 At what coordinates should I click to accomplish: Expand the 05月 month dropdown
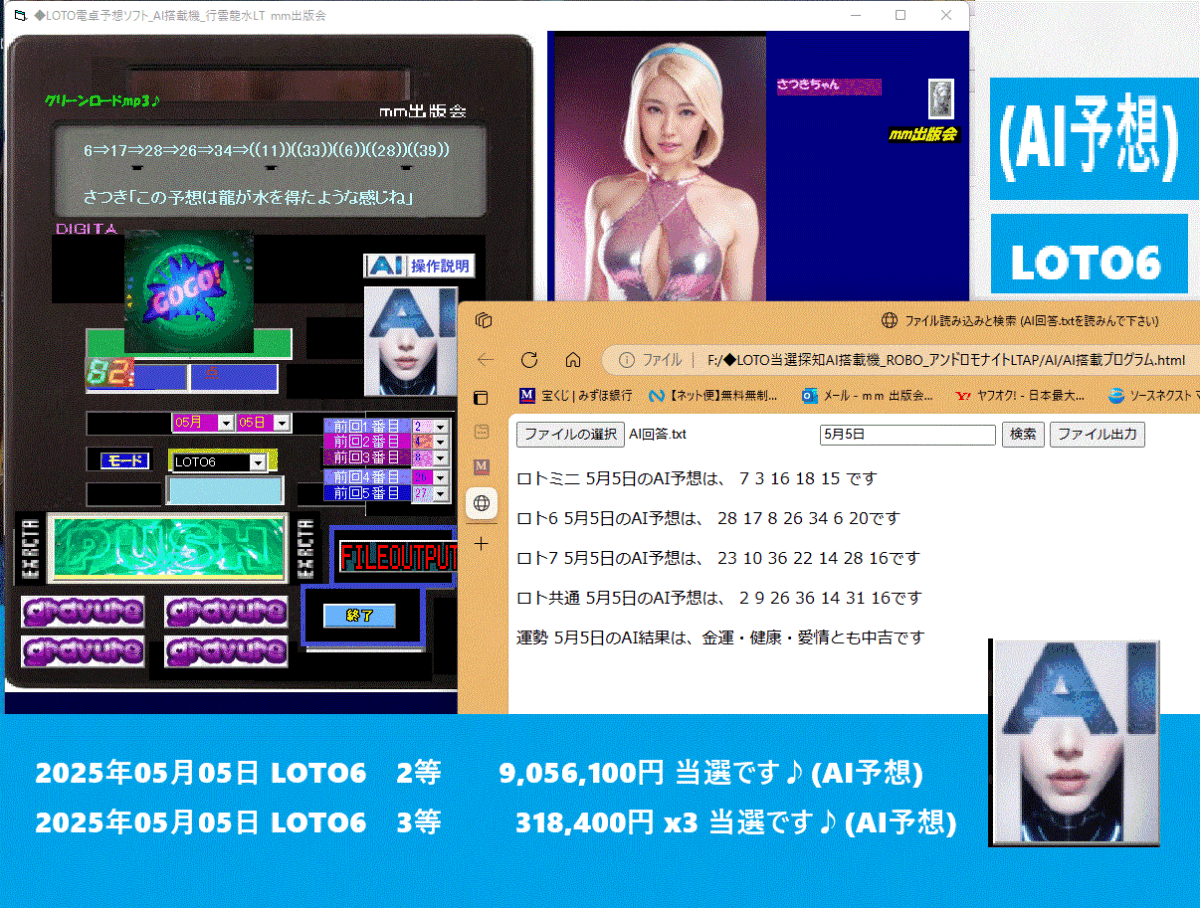226,423
